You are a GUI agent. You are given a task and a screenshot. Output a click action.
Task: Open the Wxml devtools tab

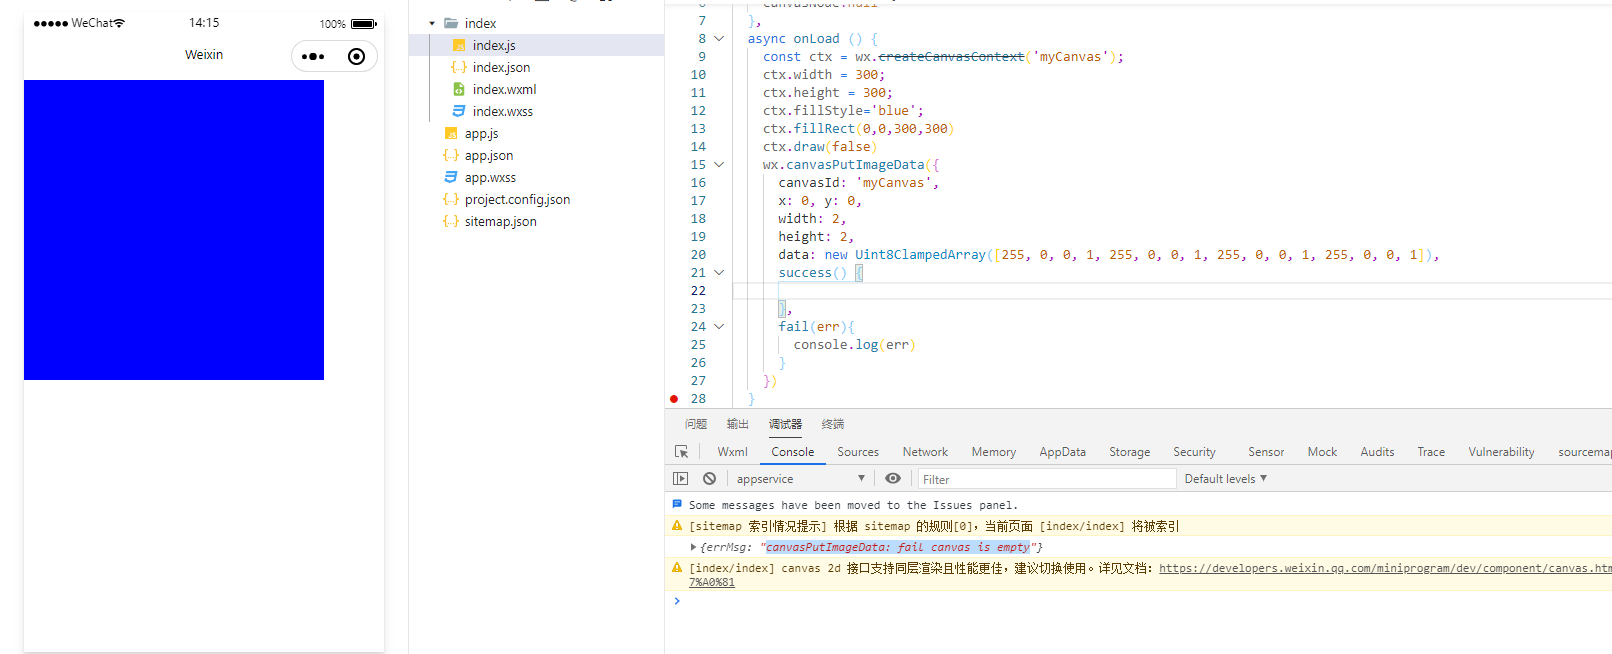[x=732, y=452]
